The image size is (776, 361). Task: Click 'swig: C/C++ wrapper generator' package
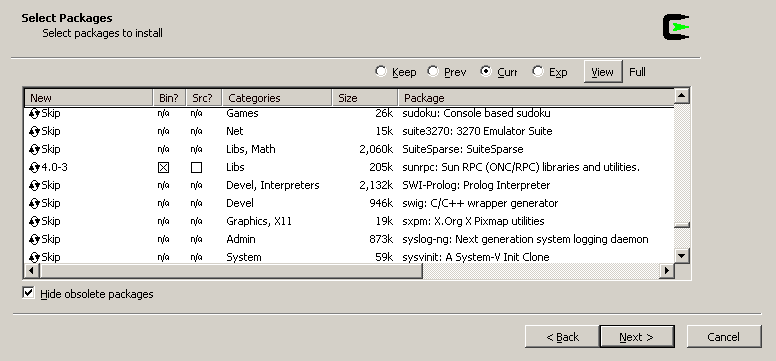click(x=480, y=203)
